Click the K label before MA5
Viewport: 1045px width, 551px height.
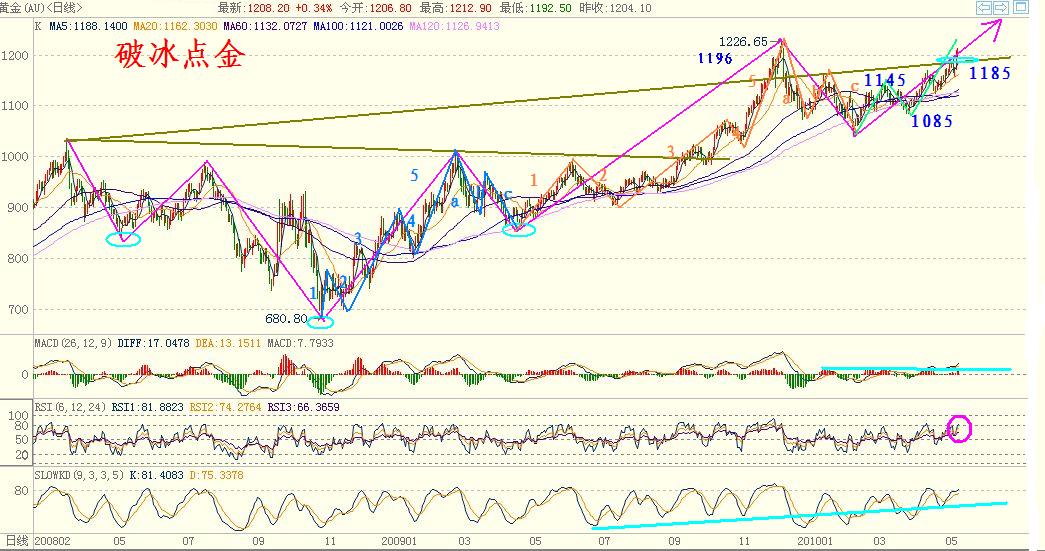click(x=38, y=27)
